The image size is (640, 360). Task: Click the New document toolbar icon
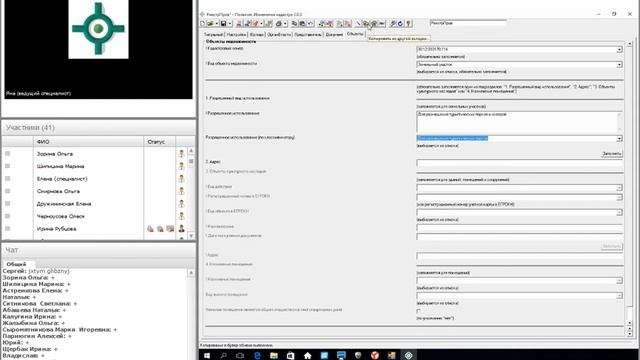coord(202,24)
